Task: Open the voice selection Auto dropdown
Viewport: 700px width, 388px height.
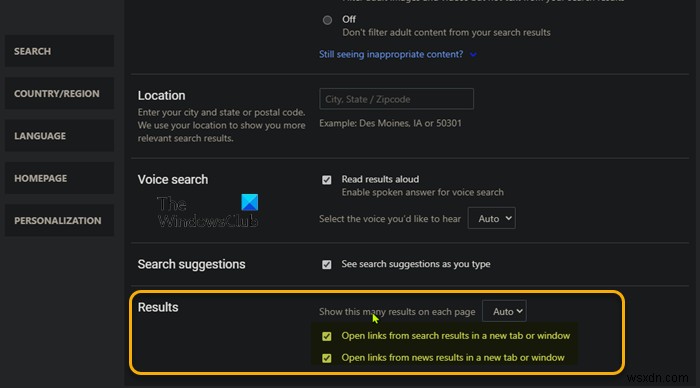Action: click(x=492, y=218)
